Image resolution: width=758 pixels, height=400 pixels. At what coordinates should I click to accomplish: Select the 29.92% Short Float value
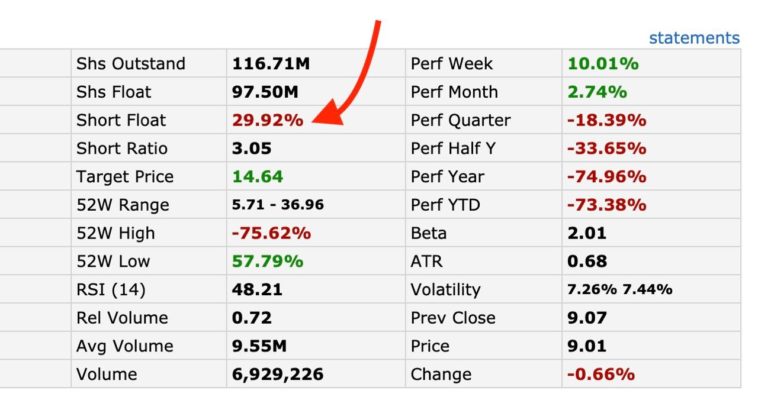point(267,120)
